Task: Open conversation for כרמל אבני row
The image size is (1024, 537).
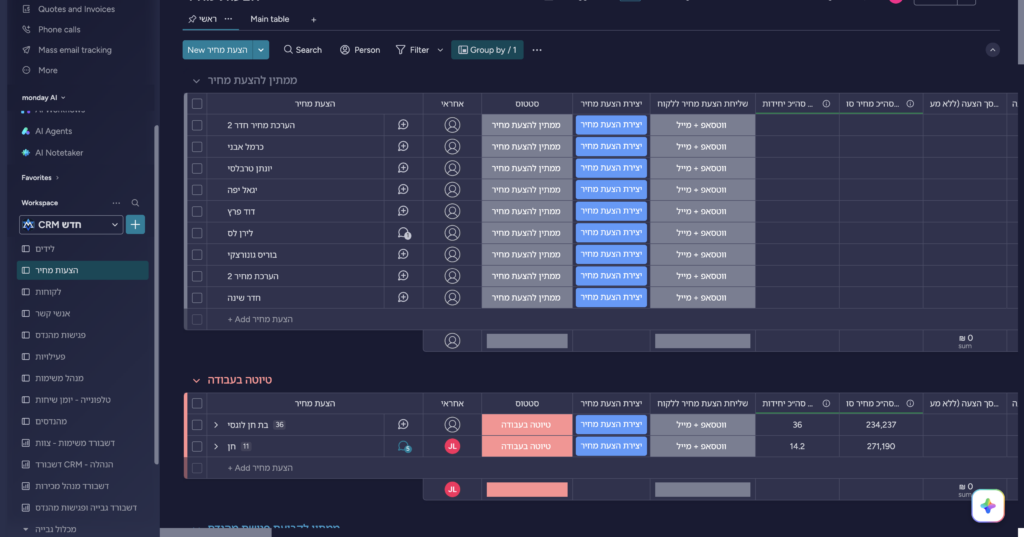Action: [403, 146]
